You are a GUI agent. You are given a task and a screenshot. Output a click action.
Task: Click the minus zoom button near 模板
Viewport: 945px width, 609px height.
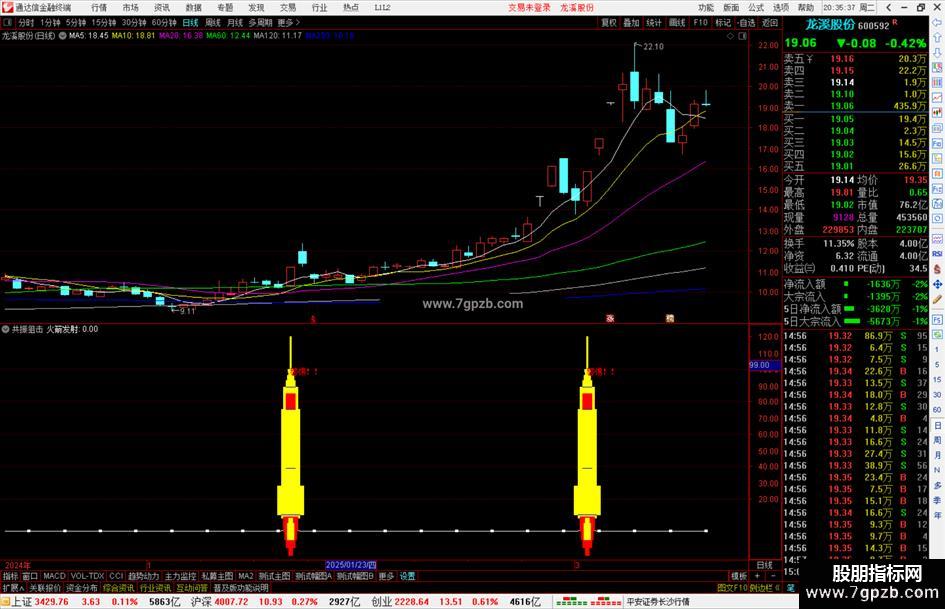pyautogui.click(x=773, y=576)
